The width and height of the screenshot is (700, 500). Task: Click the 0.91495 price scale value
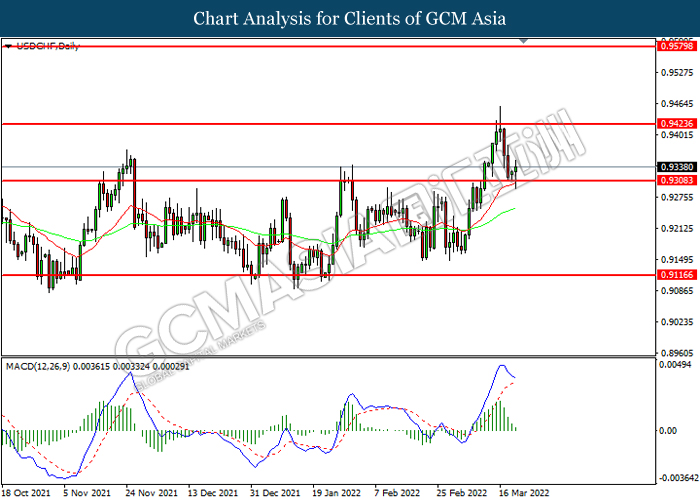677,260
